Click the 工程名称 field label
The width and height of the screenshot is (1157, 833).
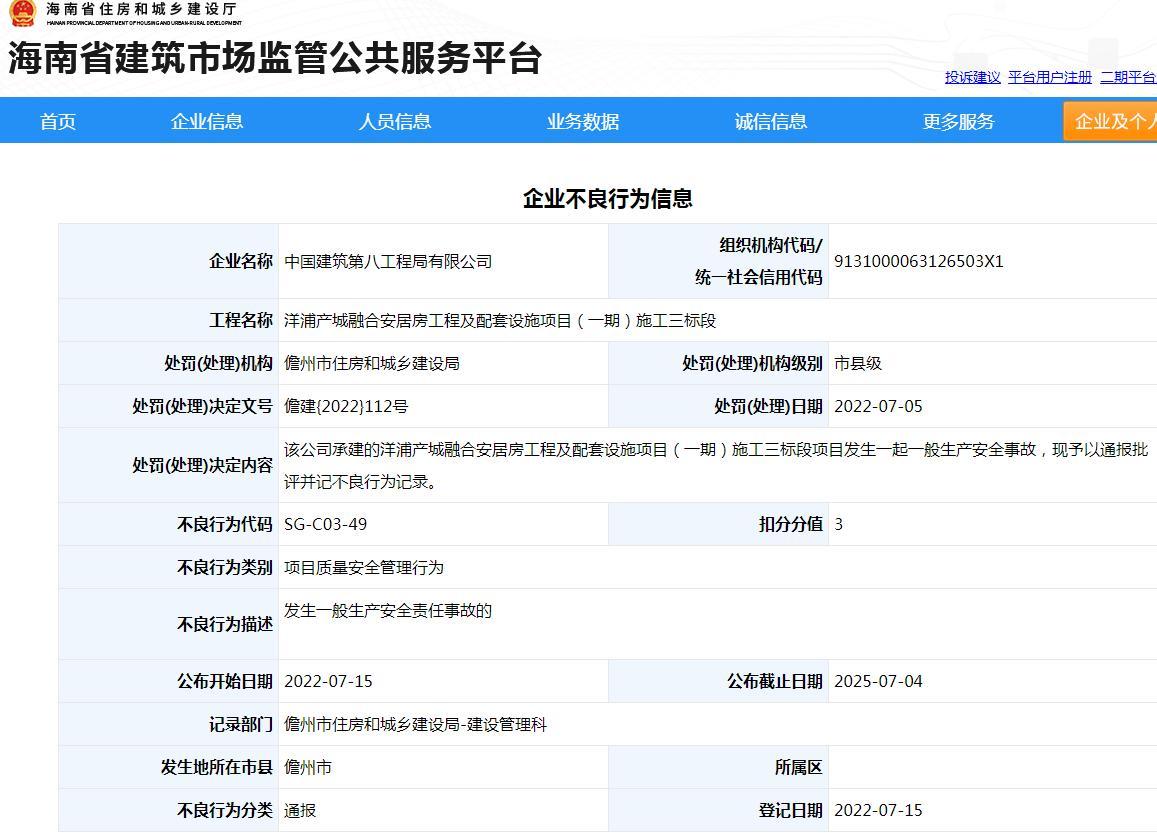pos(241,320)
